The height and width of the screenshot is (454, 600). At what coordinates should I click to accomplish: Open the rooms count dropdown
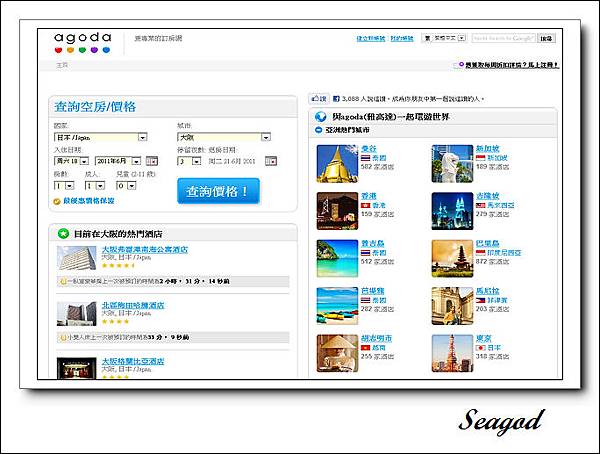64,186
